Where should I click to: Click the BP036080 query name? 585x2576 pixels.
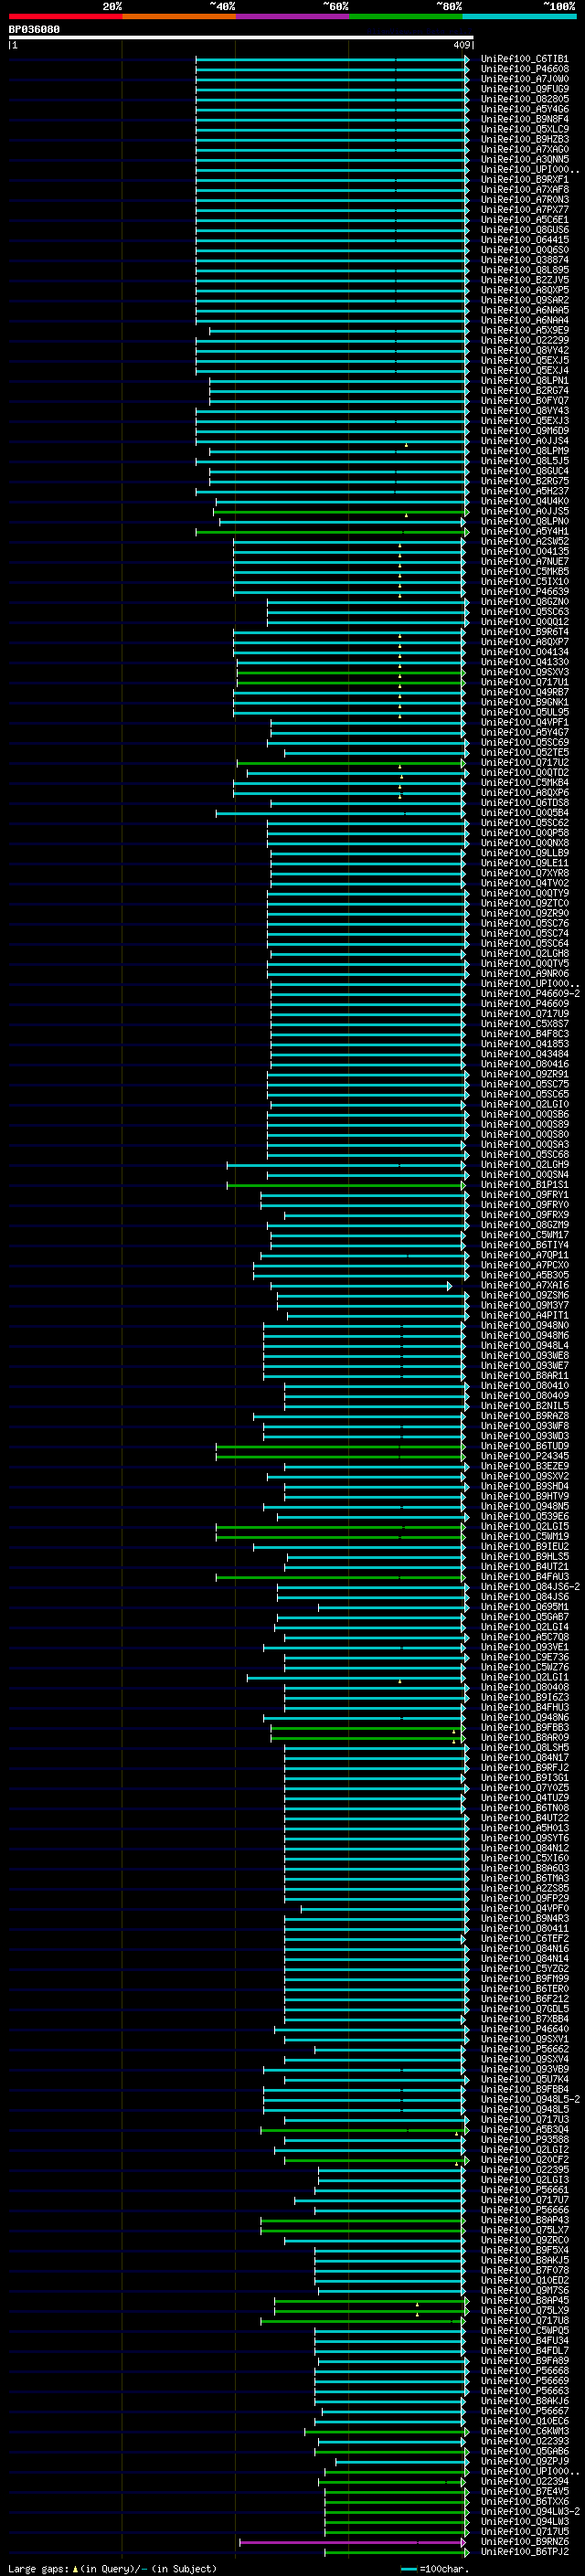point(34,30)
